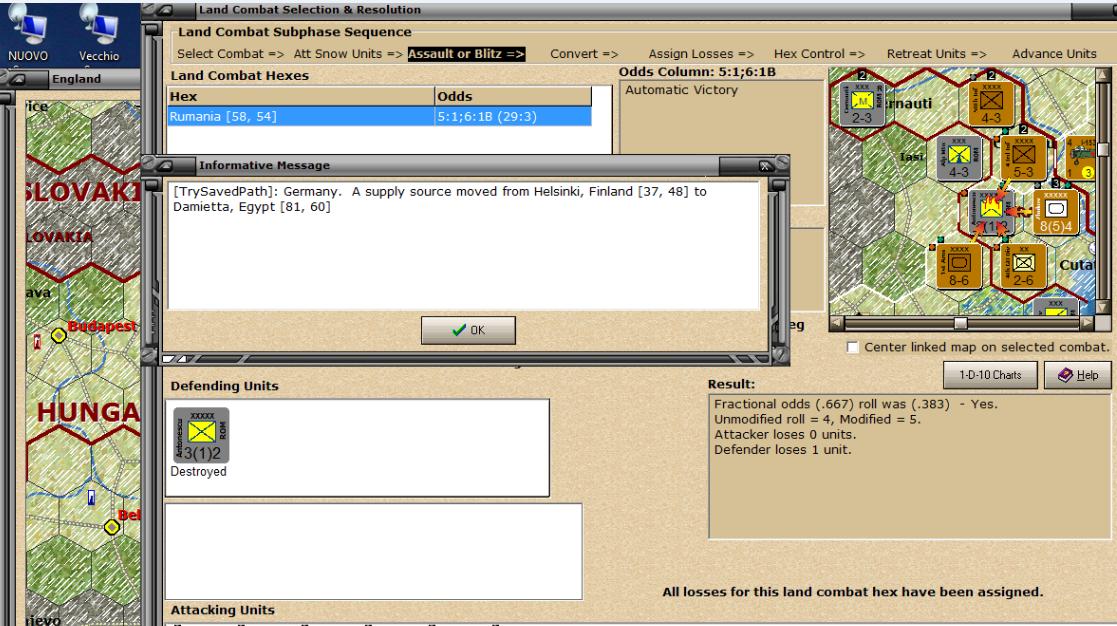Toggle Center linked map on selected combat
The height and width of the screenshot is (626, 1117).
point(853,347)
